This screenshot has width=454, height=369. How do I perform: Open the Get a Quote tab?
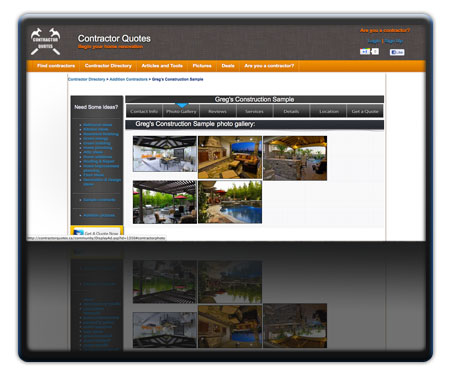tap(365, 111)
